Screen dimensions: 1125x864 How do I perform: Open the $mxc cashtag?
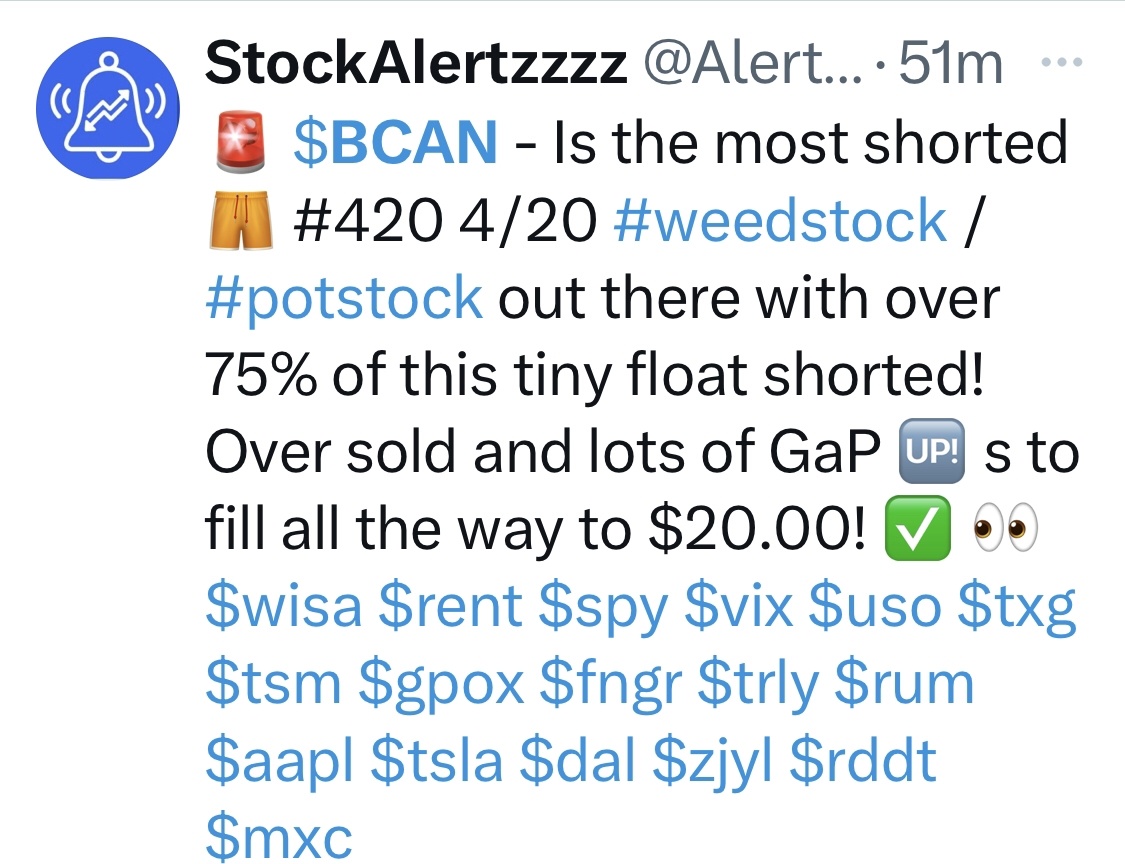point(278,838)
